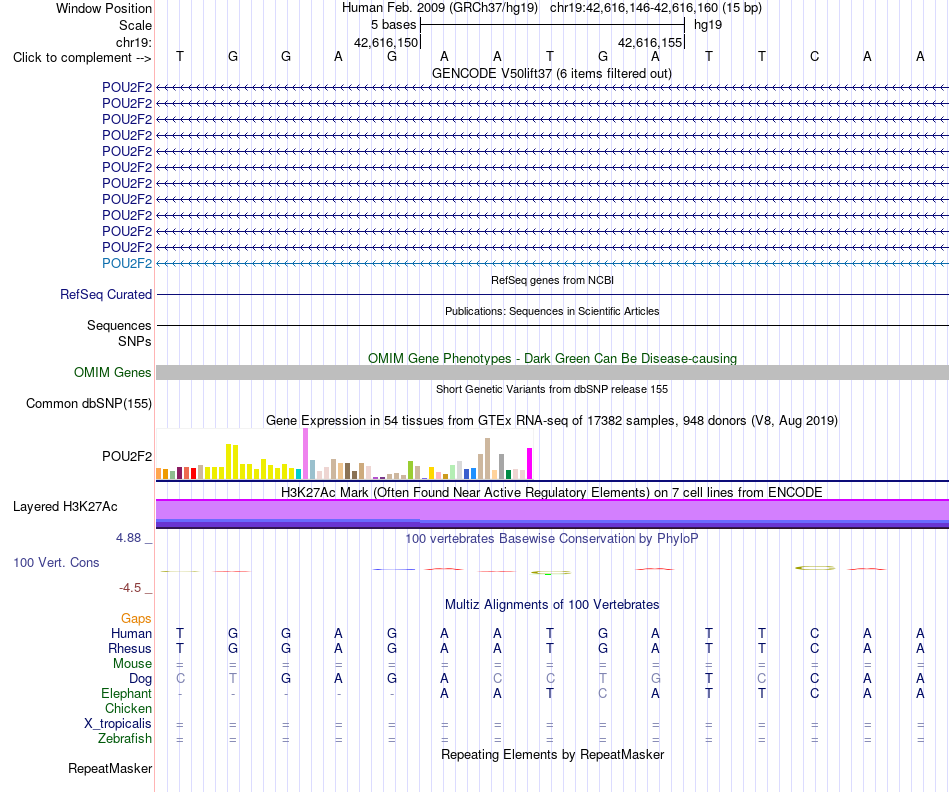Select the 'Scale' ruler label
This screenshot has height=792, width=950.
pos(135,25)
